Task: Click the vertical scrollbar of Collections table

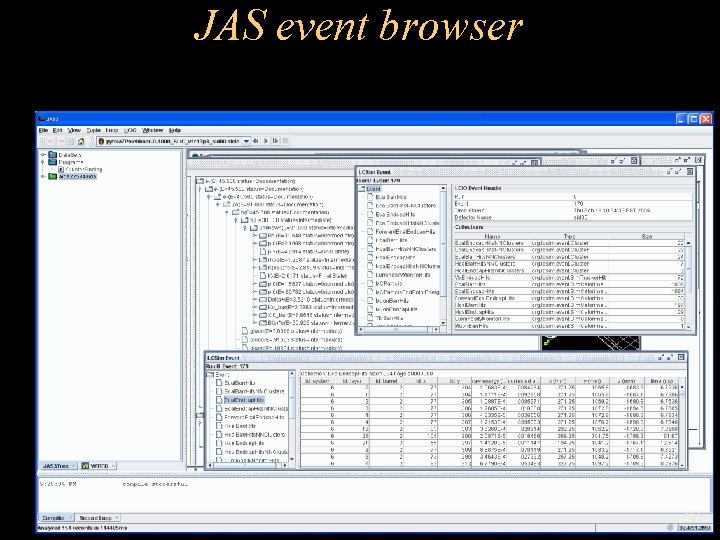Action: tap(688, 284)
